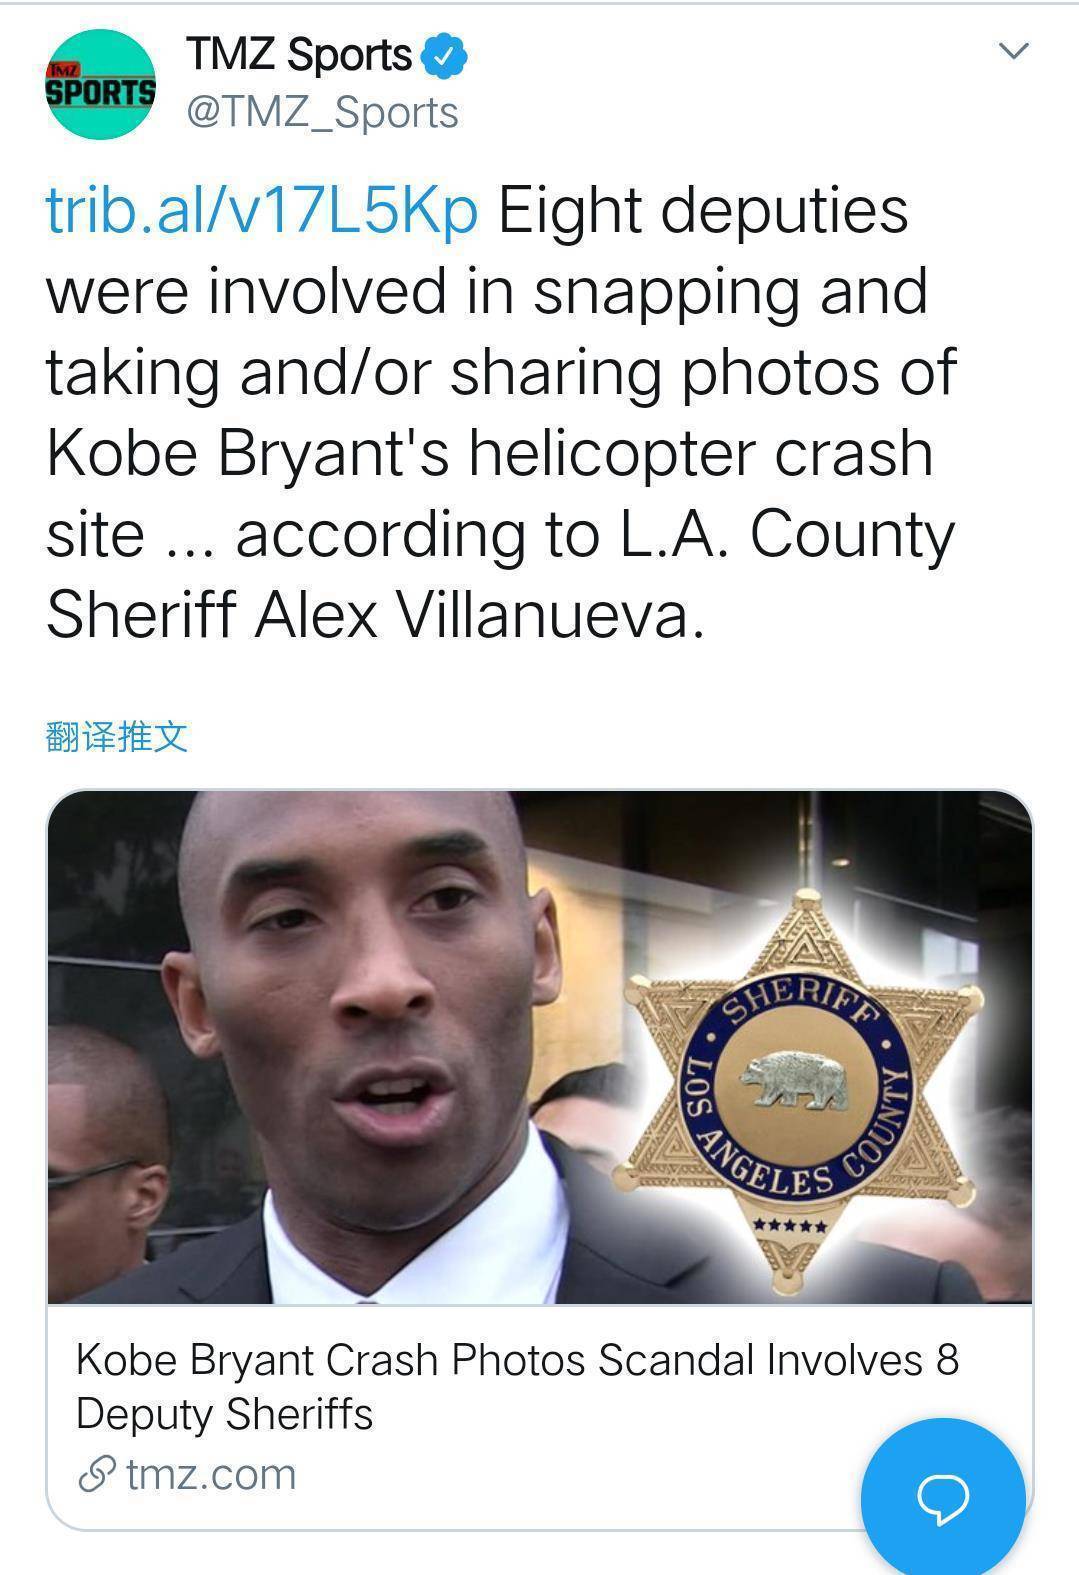Tap the blue reply bubble button
The height and width of the screenshot is (1575, 1079).
coord(943,1497)
